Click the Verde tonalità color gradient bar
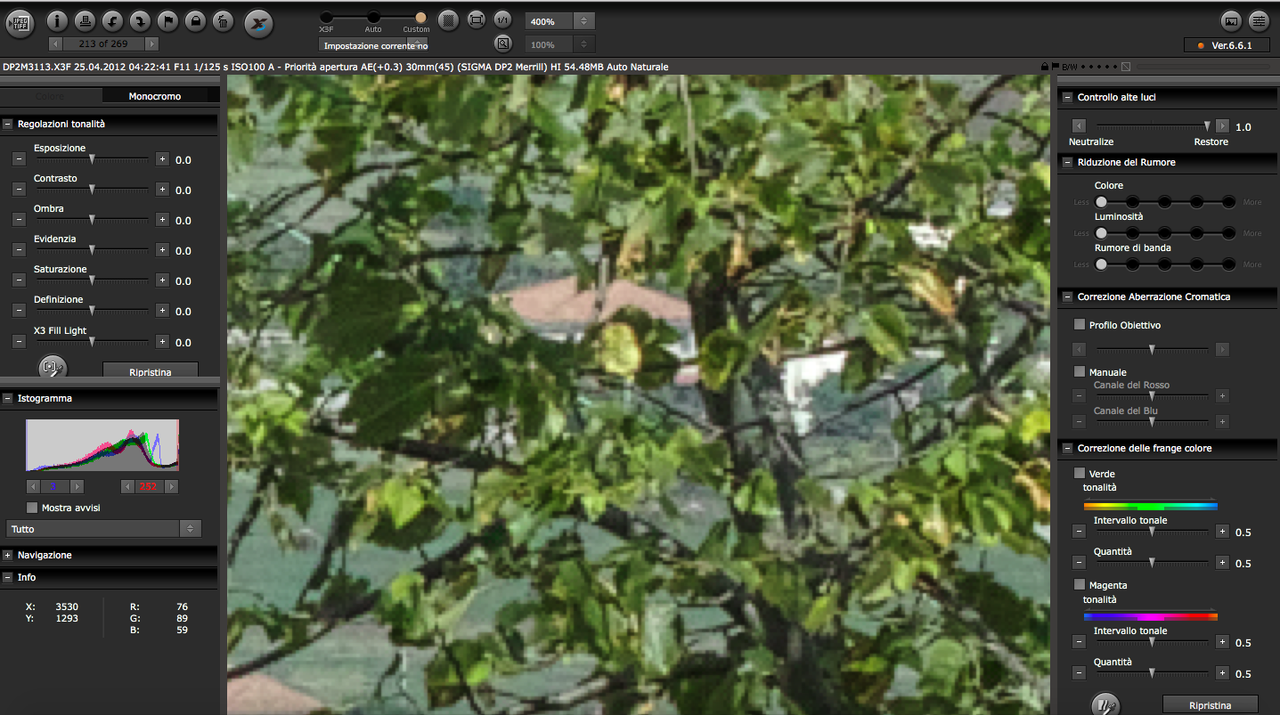Viewport: 1280px width, 715px height. pos(1150,506)
